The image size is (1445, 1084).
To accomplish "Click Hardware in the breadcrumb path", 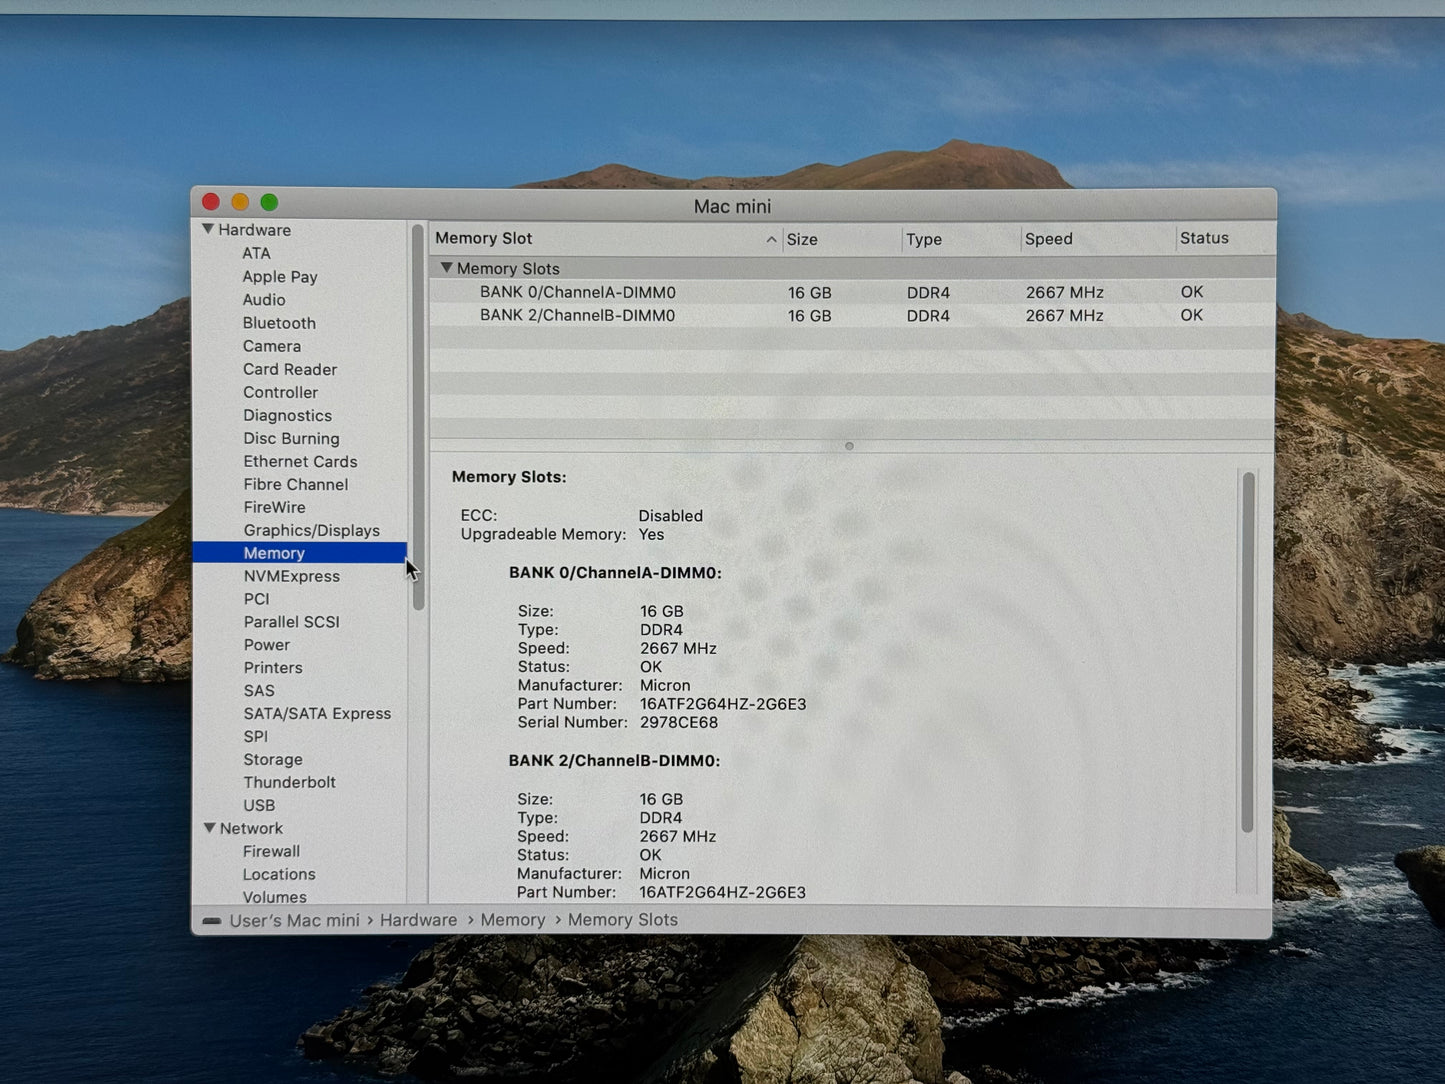I will pyautogui.click(x=418, y=919).
